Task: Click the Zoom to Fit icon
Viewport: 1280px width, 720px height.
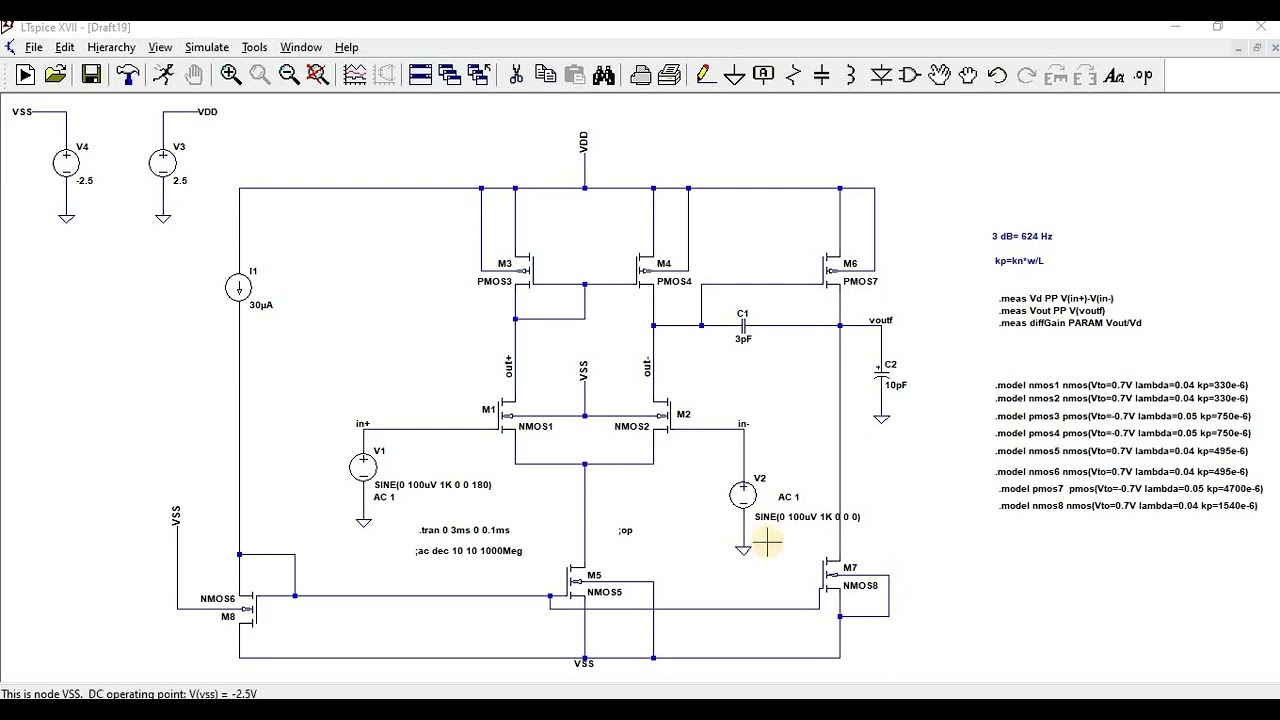Action: [318, 75]
